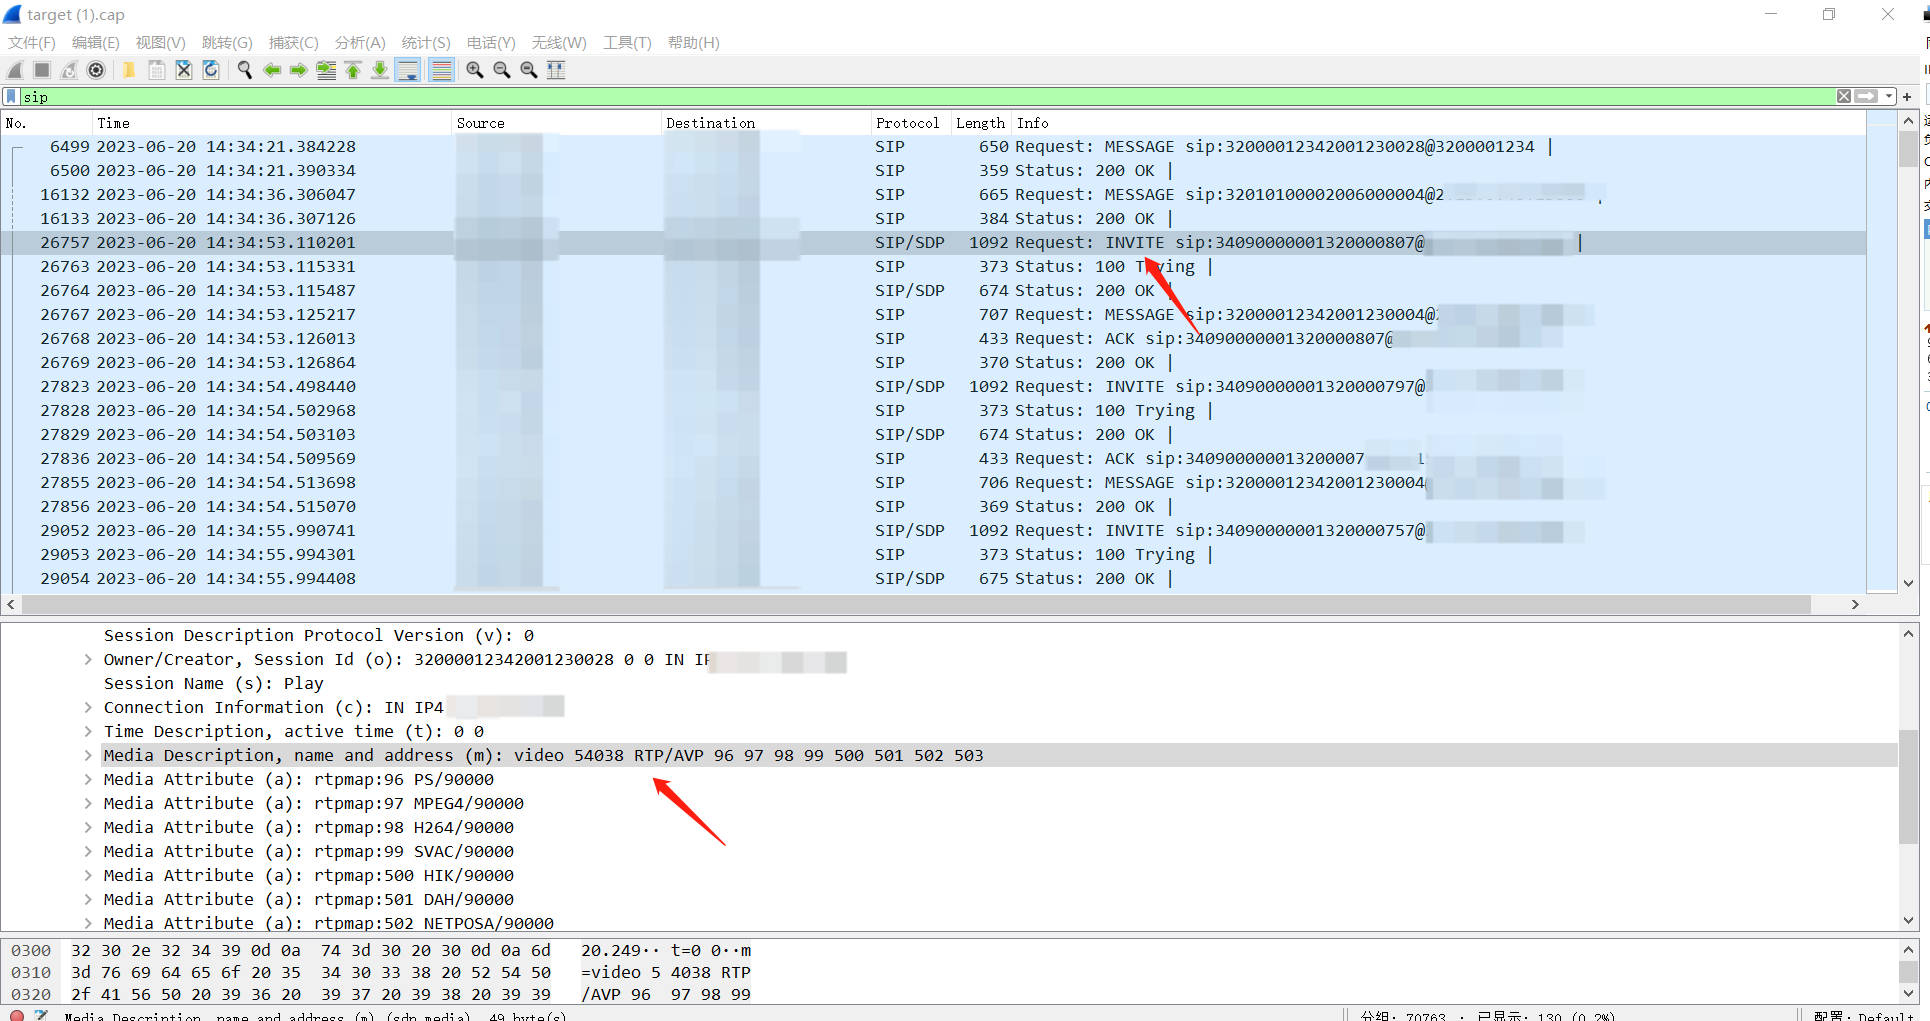Viewport: 1930px width, 1021px height.
Task: Reset text to normal size icon
Action: pyautogui.click(x=529, y=70)
